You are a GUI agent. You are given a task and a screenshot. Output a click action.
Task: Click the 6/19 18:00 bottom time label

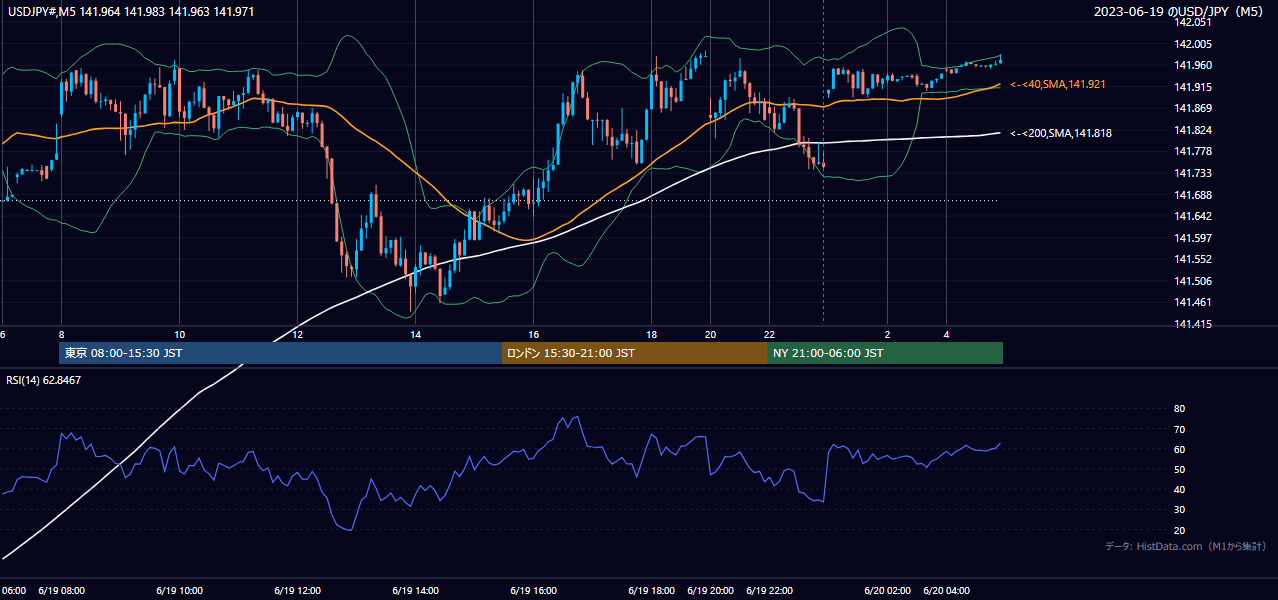pyautogui.click(x=652, y=591)
